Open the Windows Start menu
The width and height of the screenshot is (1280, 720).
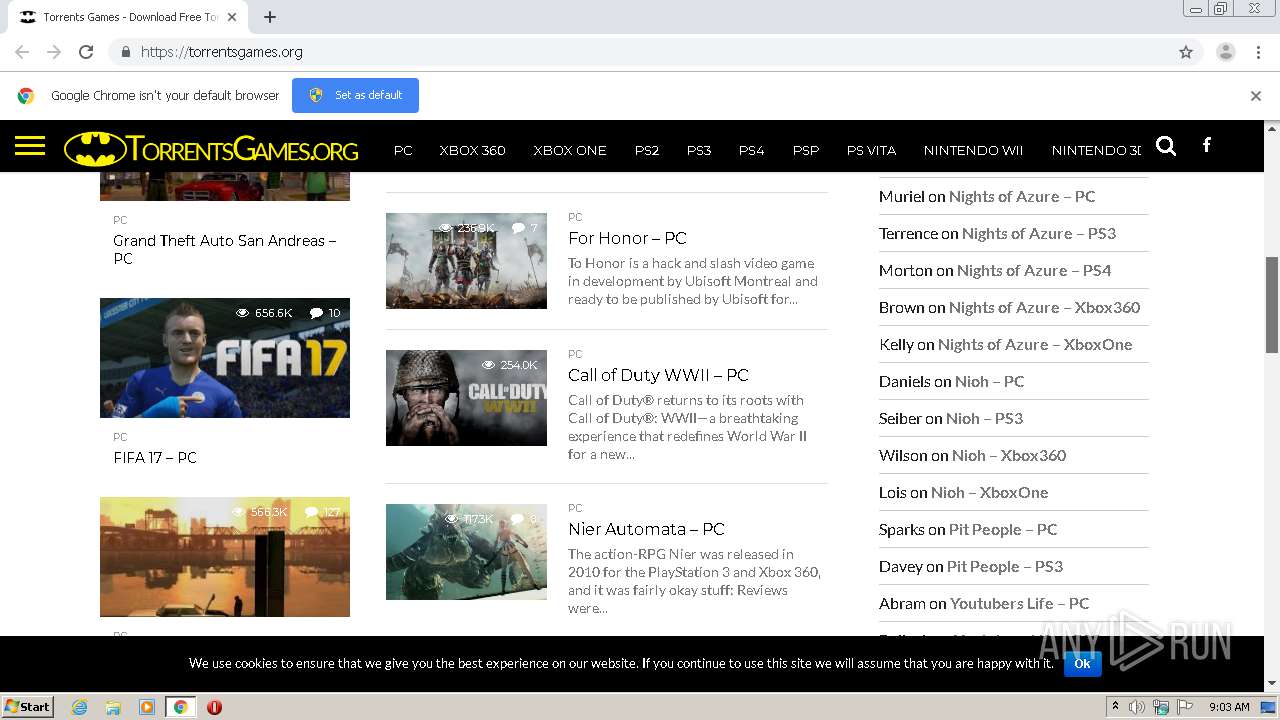(x=28, y=707)
